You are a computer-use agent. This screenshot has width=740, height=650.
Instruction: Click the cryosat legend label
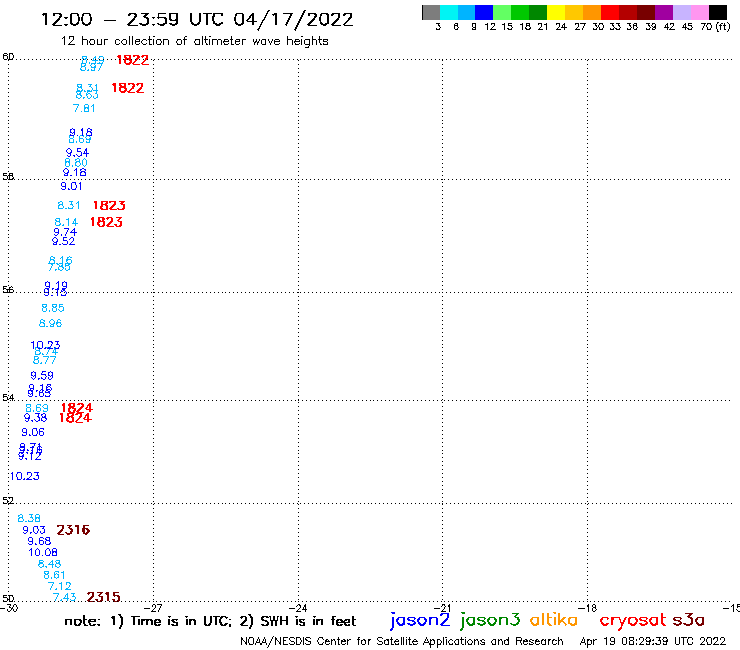click(x=632, y=621)
